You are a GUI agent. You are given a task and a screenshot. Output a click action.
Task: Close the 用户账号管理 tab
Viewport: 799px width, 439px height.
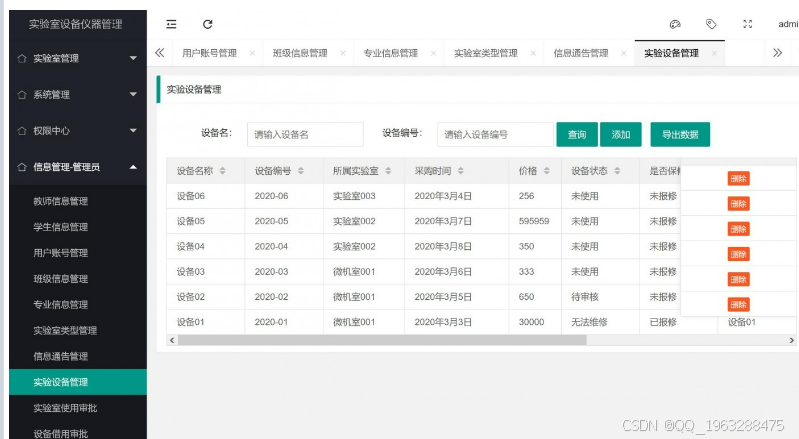252,53
